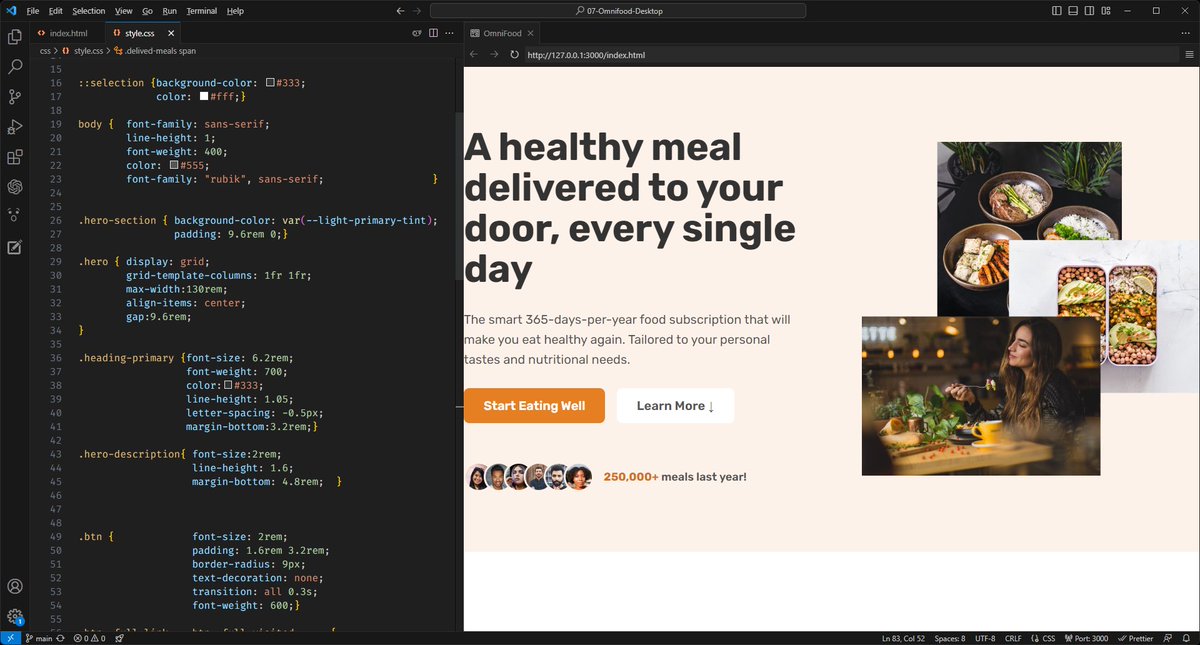Image resolution: width=1200 pixels, height=645 pixels.
Task: Open the File menu
Action: [x=33, y=11]
